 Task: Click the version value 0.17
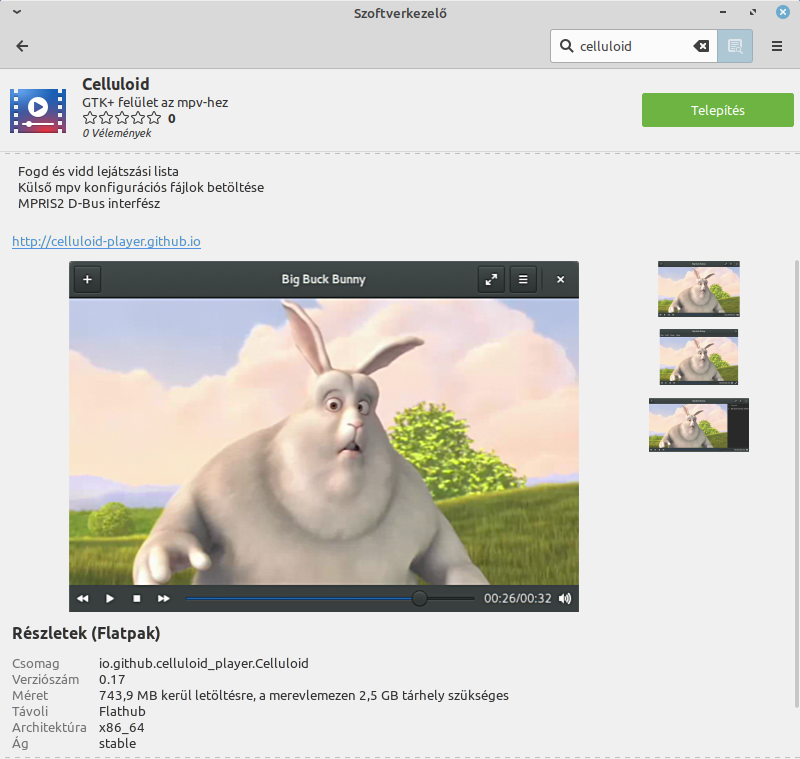point(112,679)
